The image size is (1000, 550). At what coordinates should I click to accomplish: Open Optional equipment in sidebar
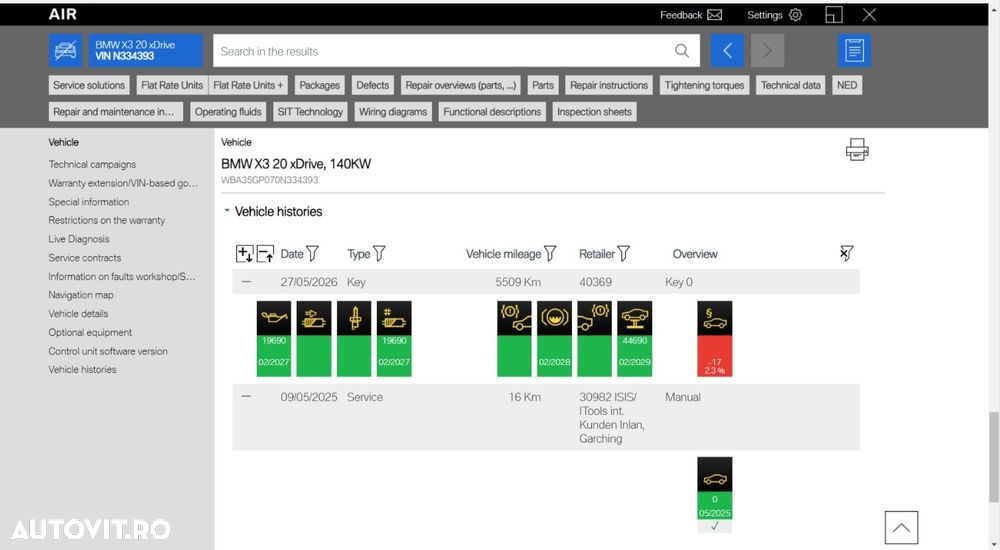91,332
